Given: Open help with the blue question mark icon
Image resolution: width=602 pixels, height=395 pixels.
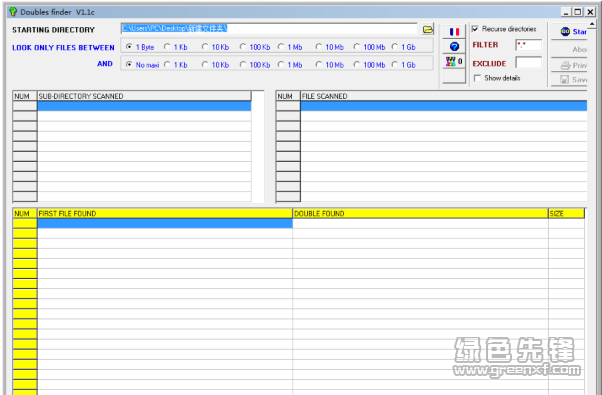Looking at the screenshot, I should pyautogui.click(x=454, y=46).
